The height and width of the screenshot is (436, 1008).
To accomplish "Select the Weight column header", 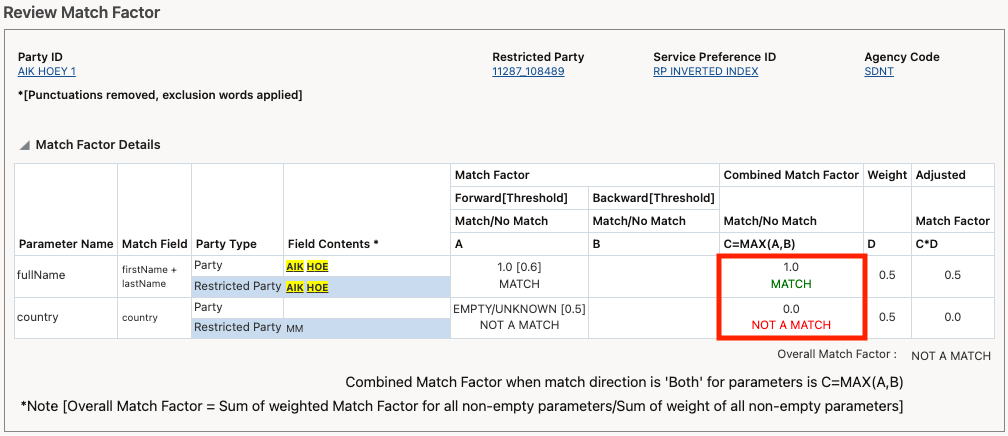I will tap(887, 175).
